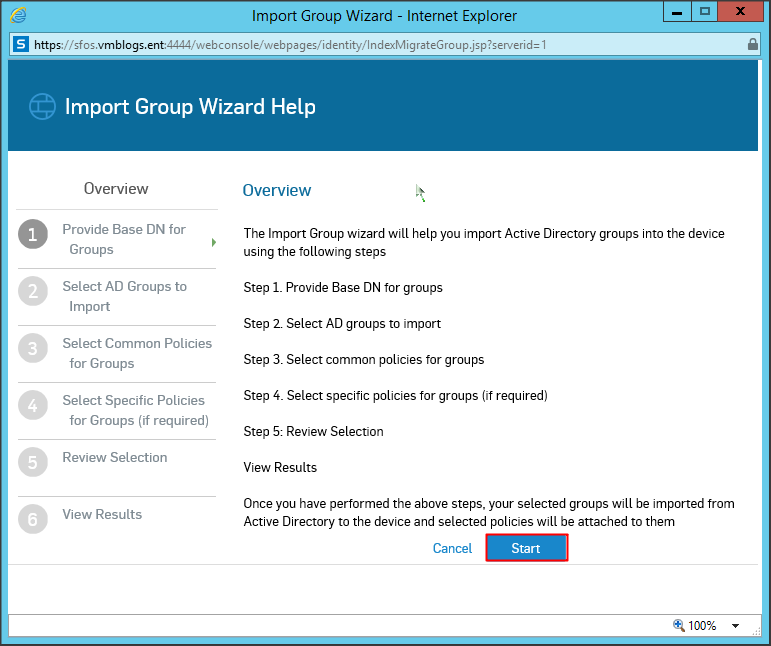
Task: Click the globe icon beside wizard title
Action: pyautogui.click(x=41, y=107)
